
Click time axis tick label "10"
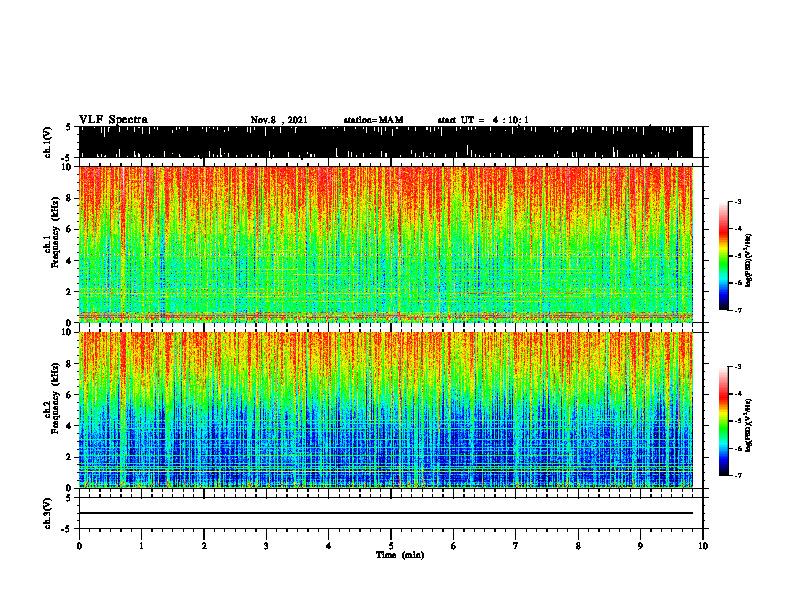point(703,546)
